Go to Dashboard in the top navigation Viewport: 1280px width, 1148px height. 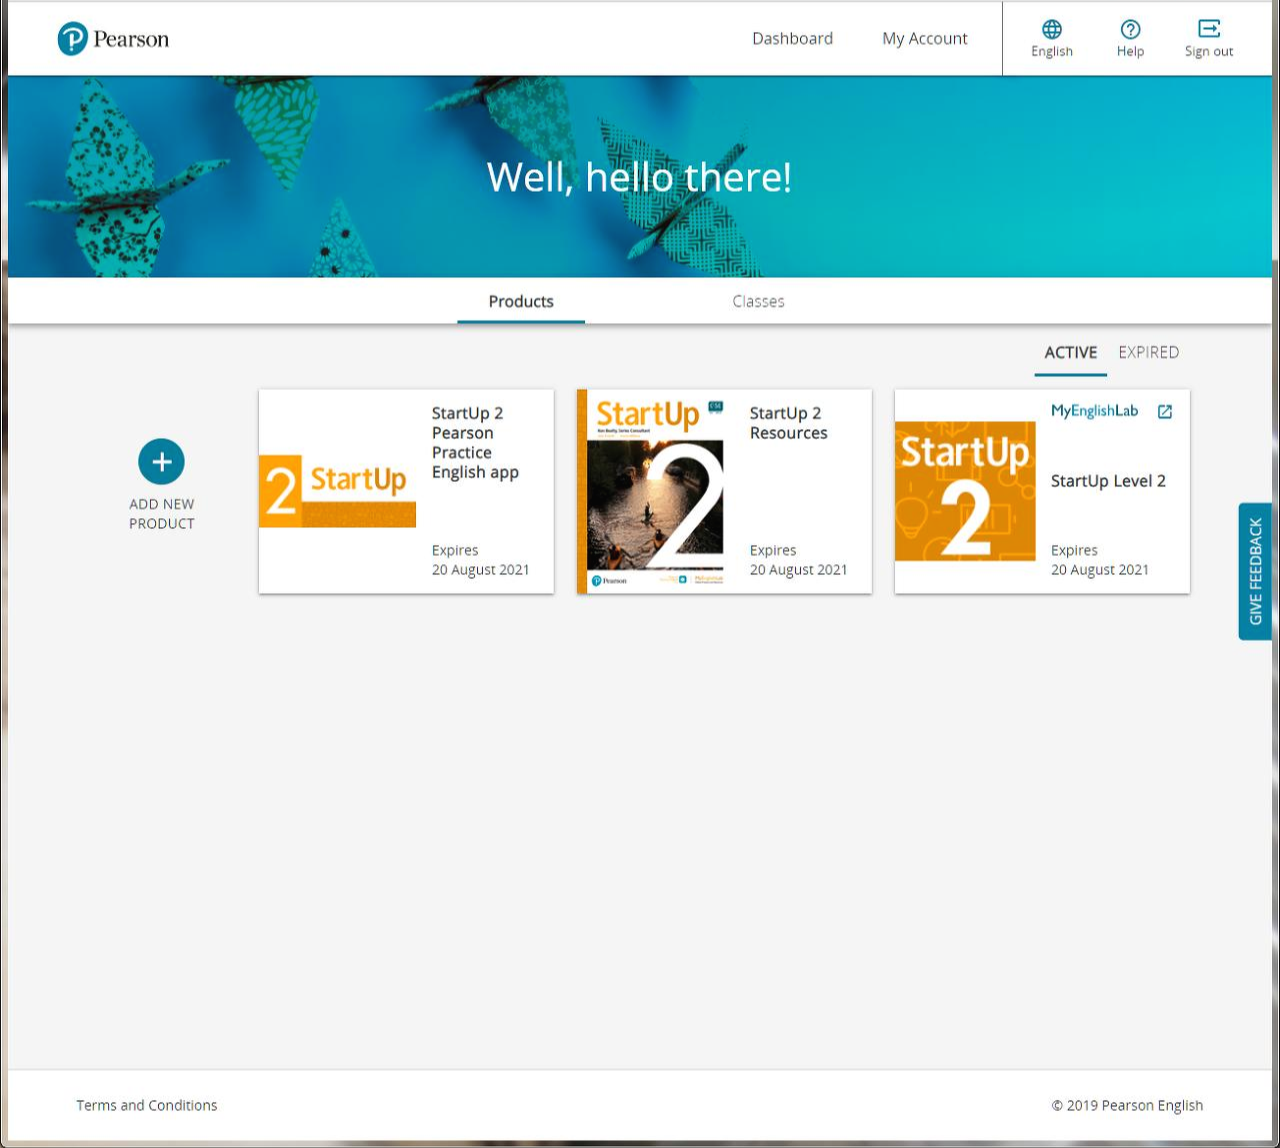[x=792, y=38]
